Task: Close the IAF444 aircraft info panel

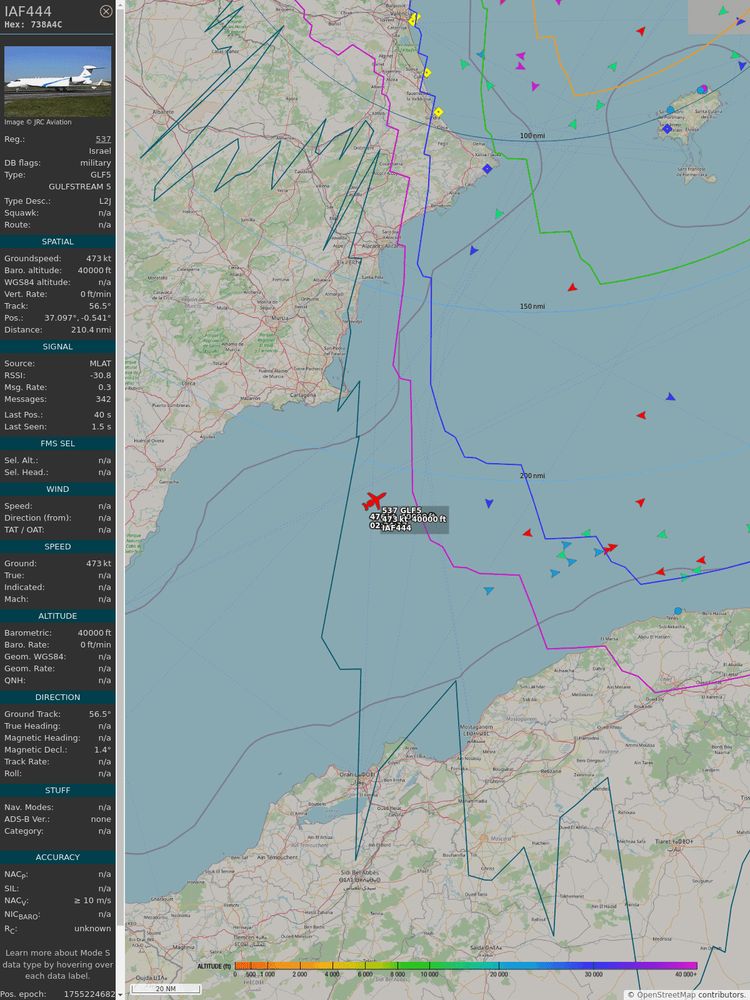Action: [107, 11]
